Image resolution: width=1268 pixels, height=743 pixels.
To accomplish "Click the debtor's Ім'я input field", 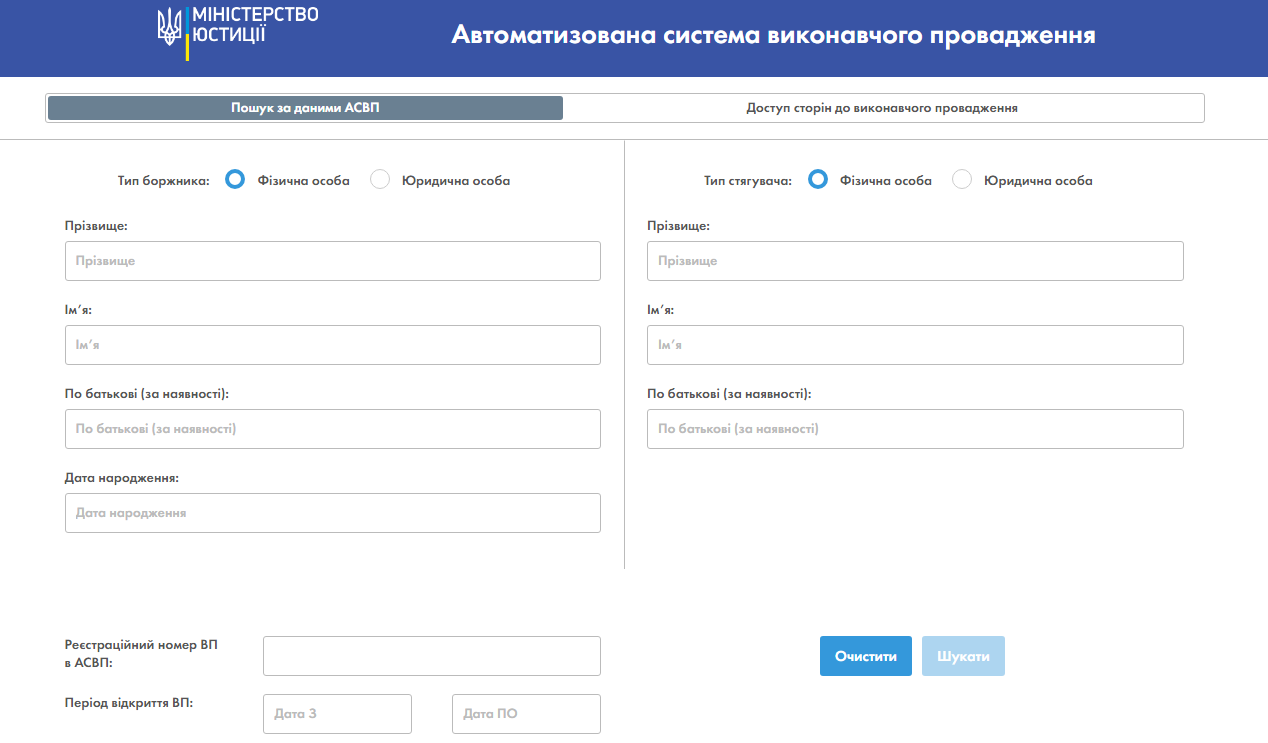I will tap(332, 345).
